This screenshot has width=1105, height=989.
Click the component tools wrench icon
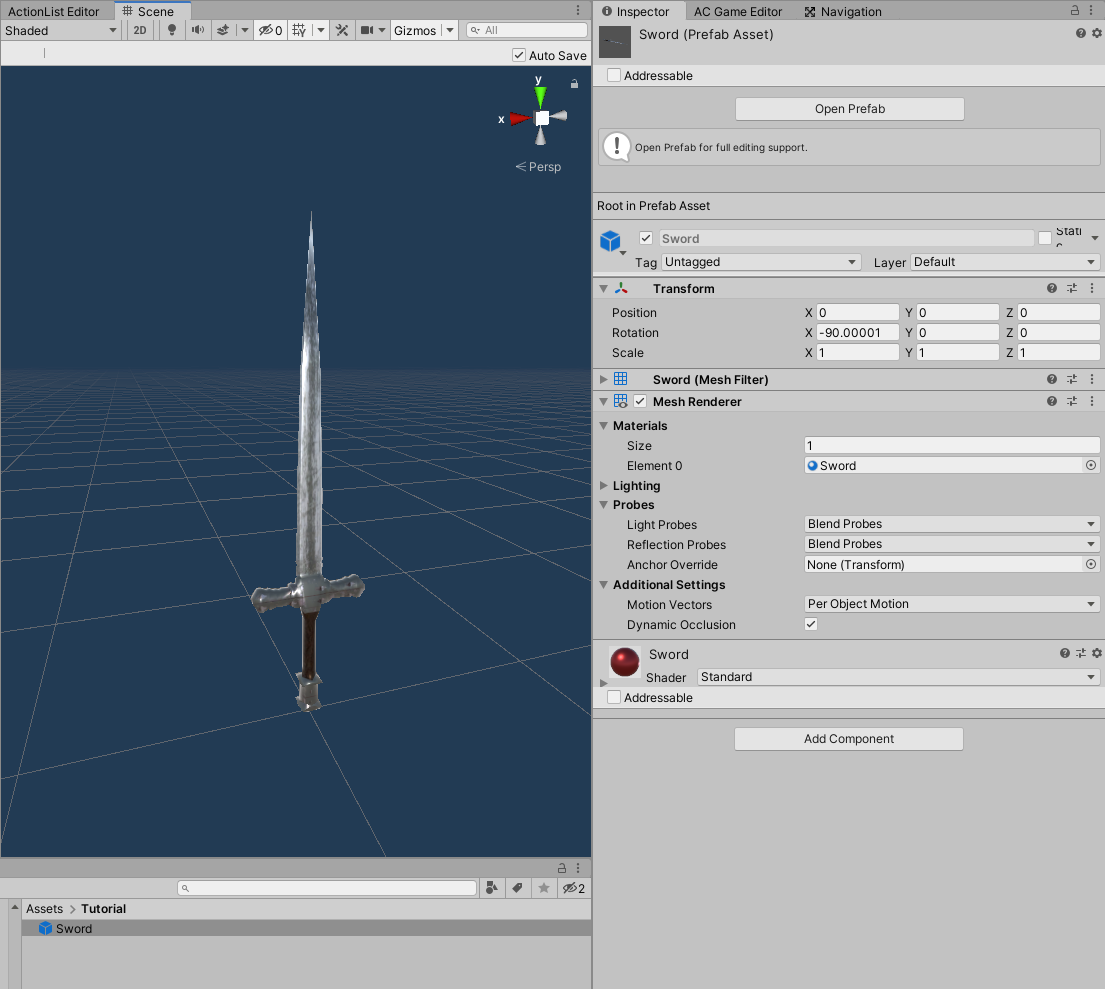coord(342,30)
